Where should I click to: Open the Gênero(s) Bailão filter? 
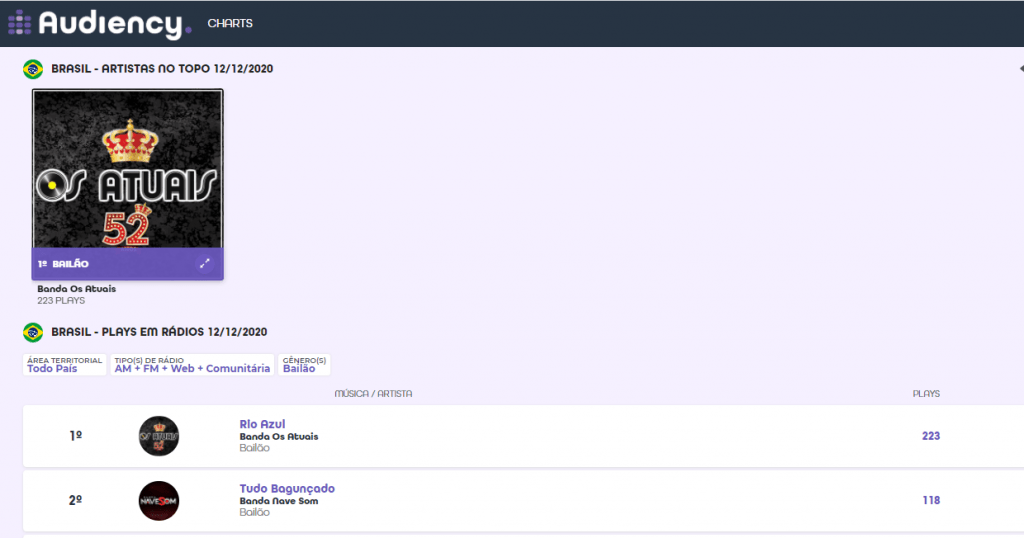pos(304,364)
